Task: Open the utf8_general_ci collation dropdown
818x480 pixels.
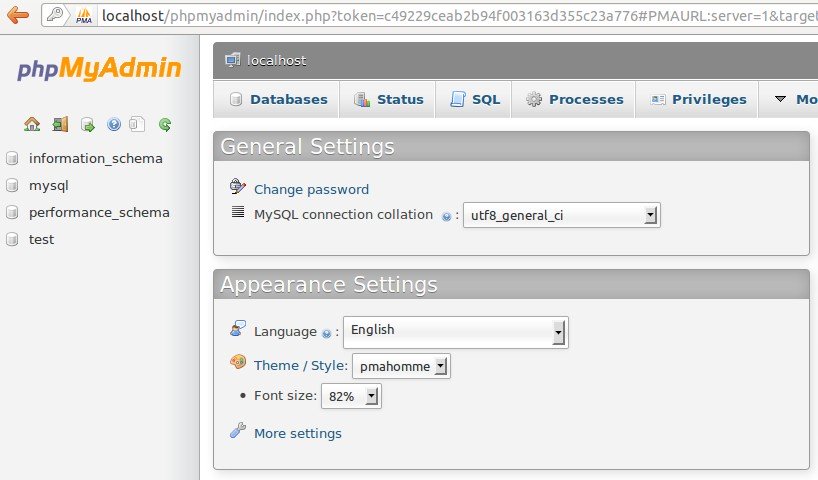Action: pos(562,215)
